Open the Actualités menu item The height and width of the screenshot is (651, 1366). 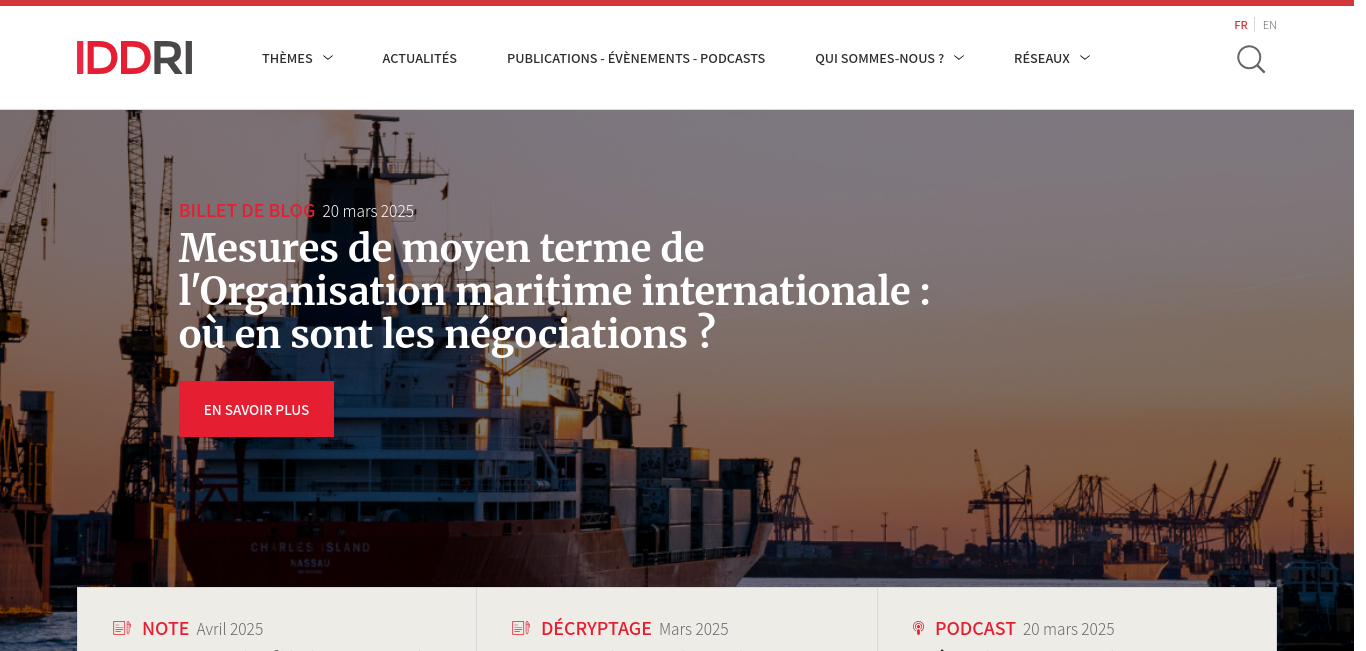coord(420,58)
